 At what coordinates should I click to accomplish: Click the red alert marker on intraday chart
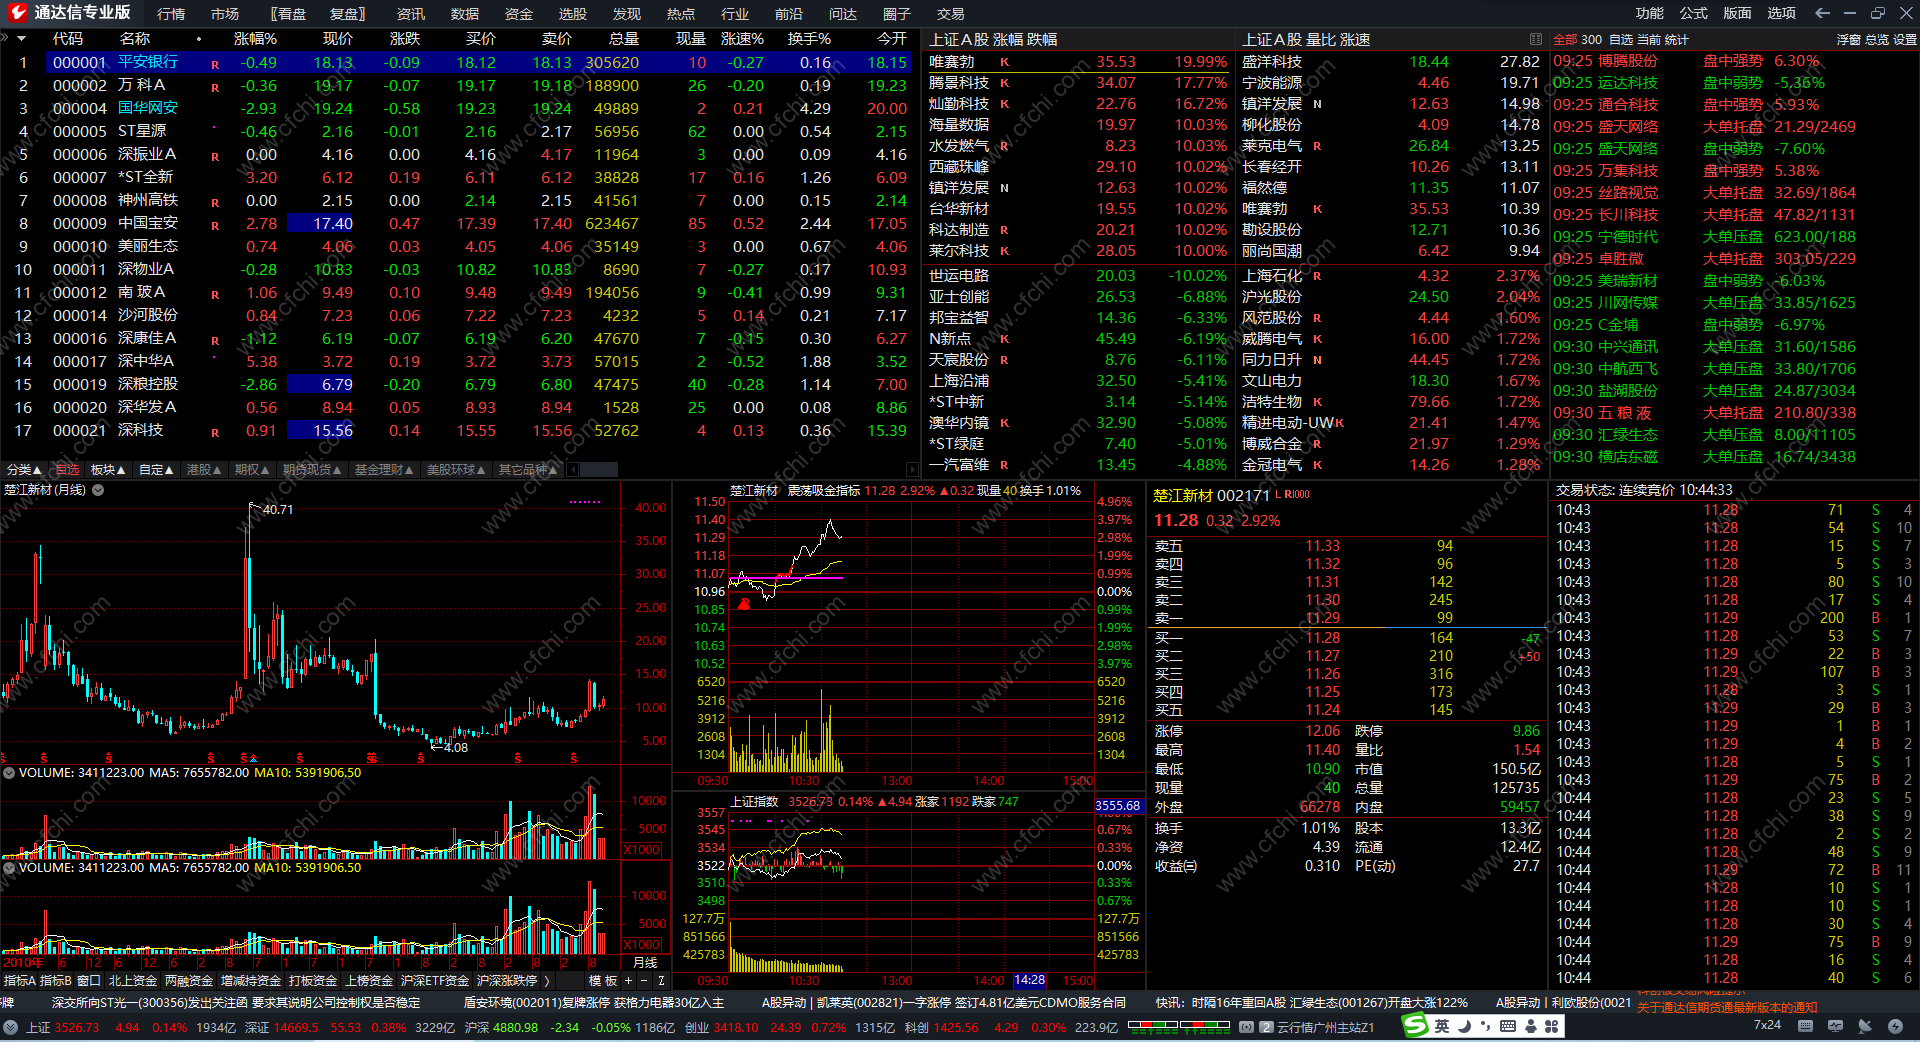tap(744, 604)
